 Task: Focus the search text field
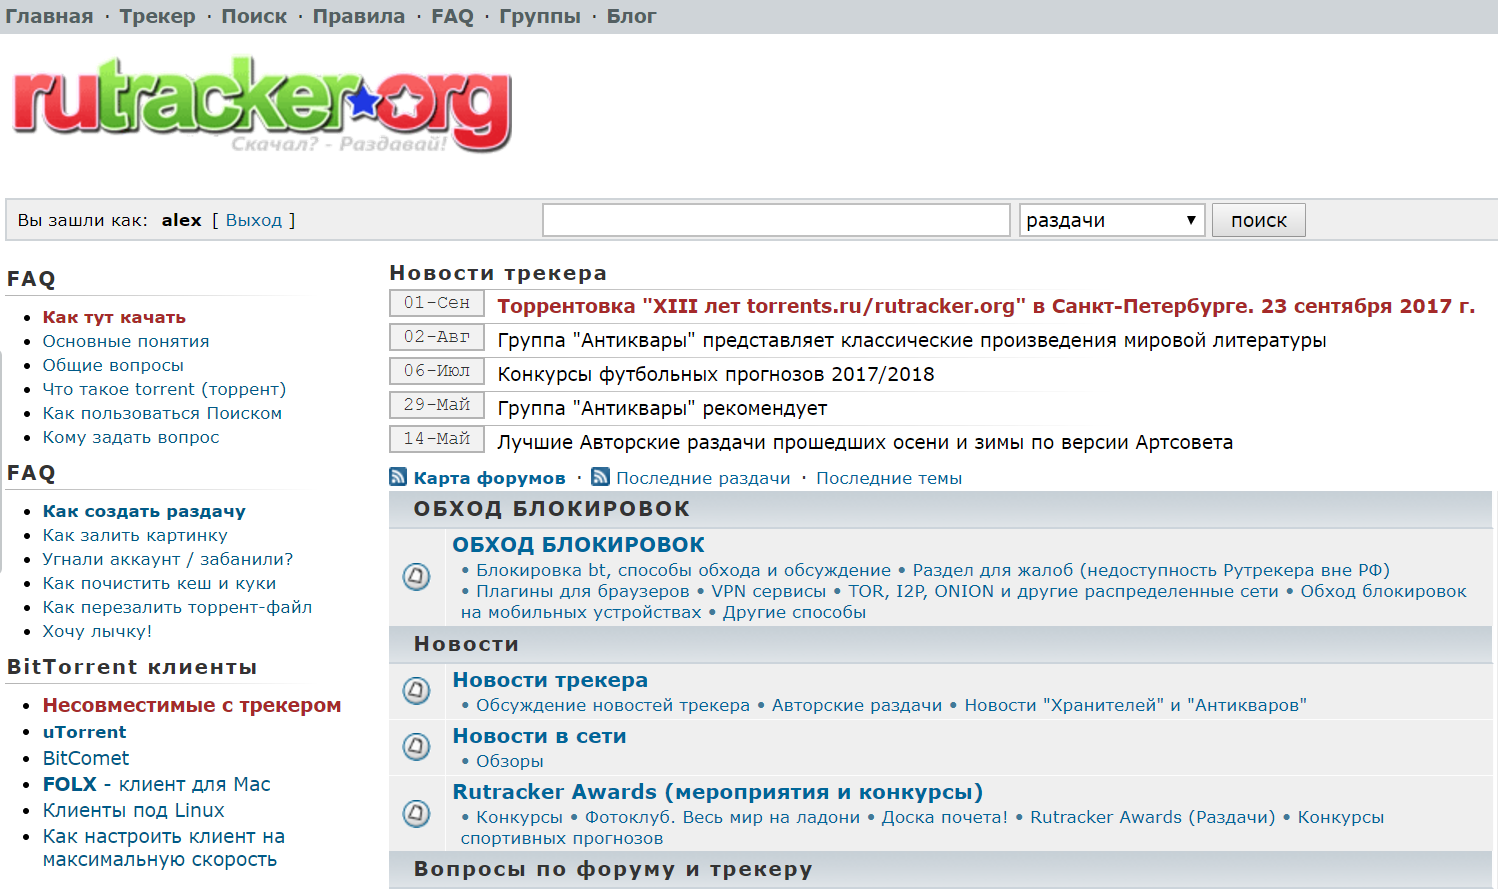pyautogui.click(x=776, y=220)
